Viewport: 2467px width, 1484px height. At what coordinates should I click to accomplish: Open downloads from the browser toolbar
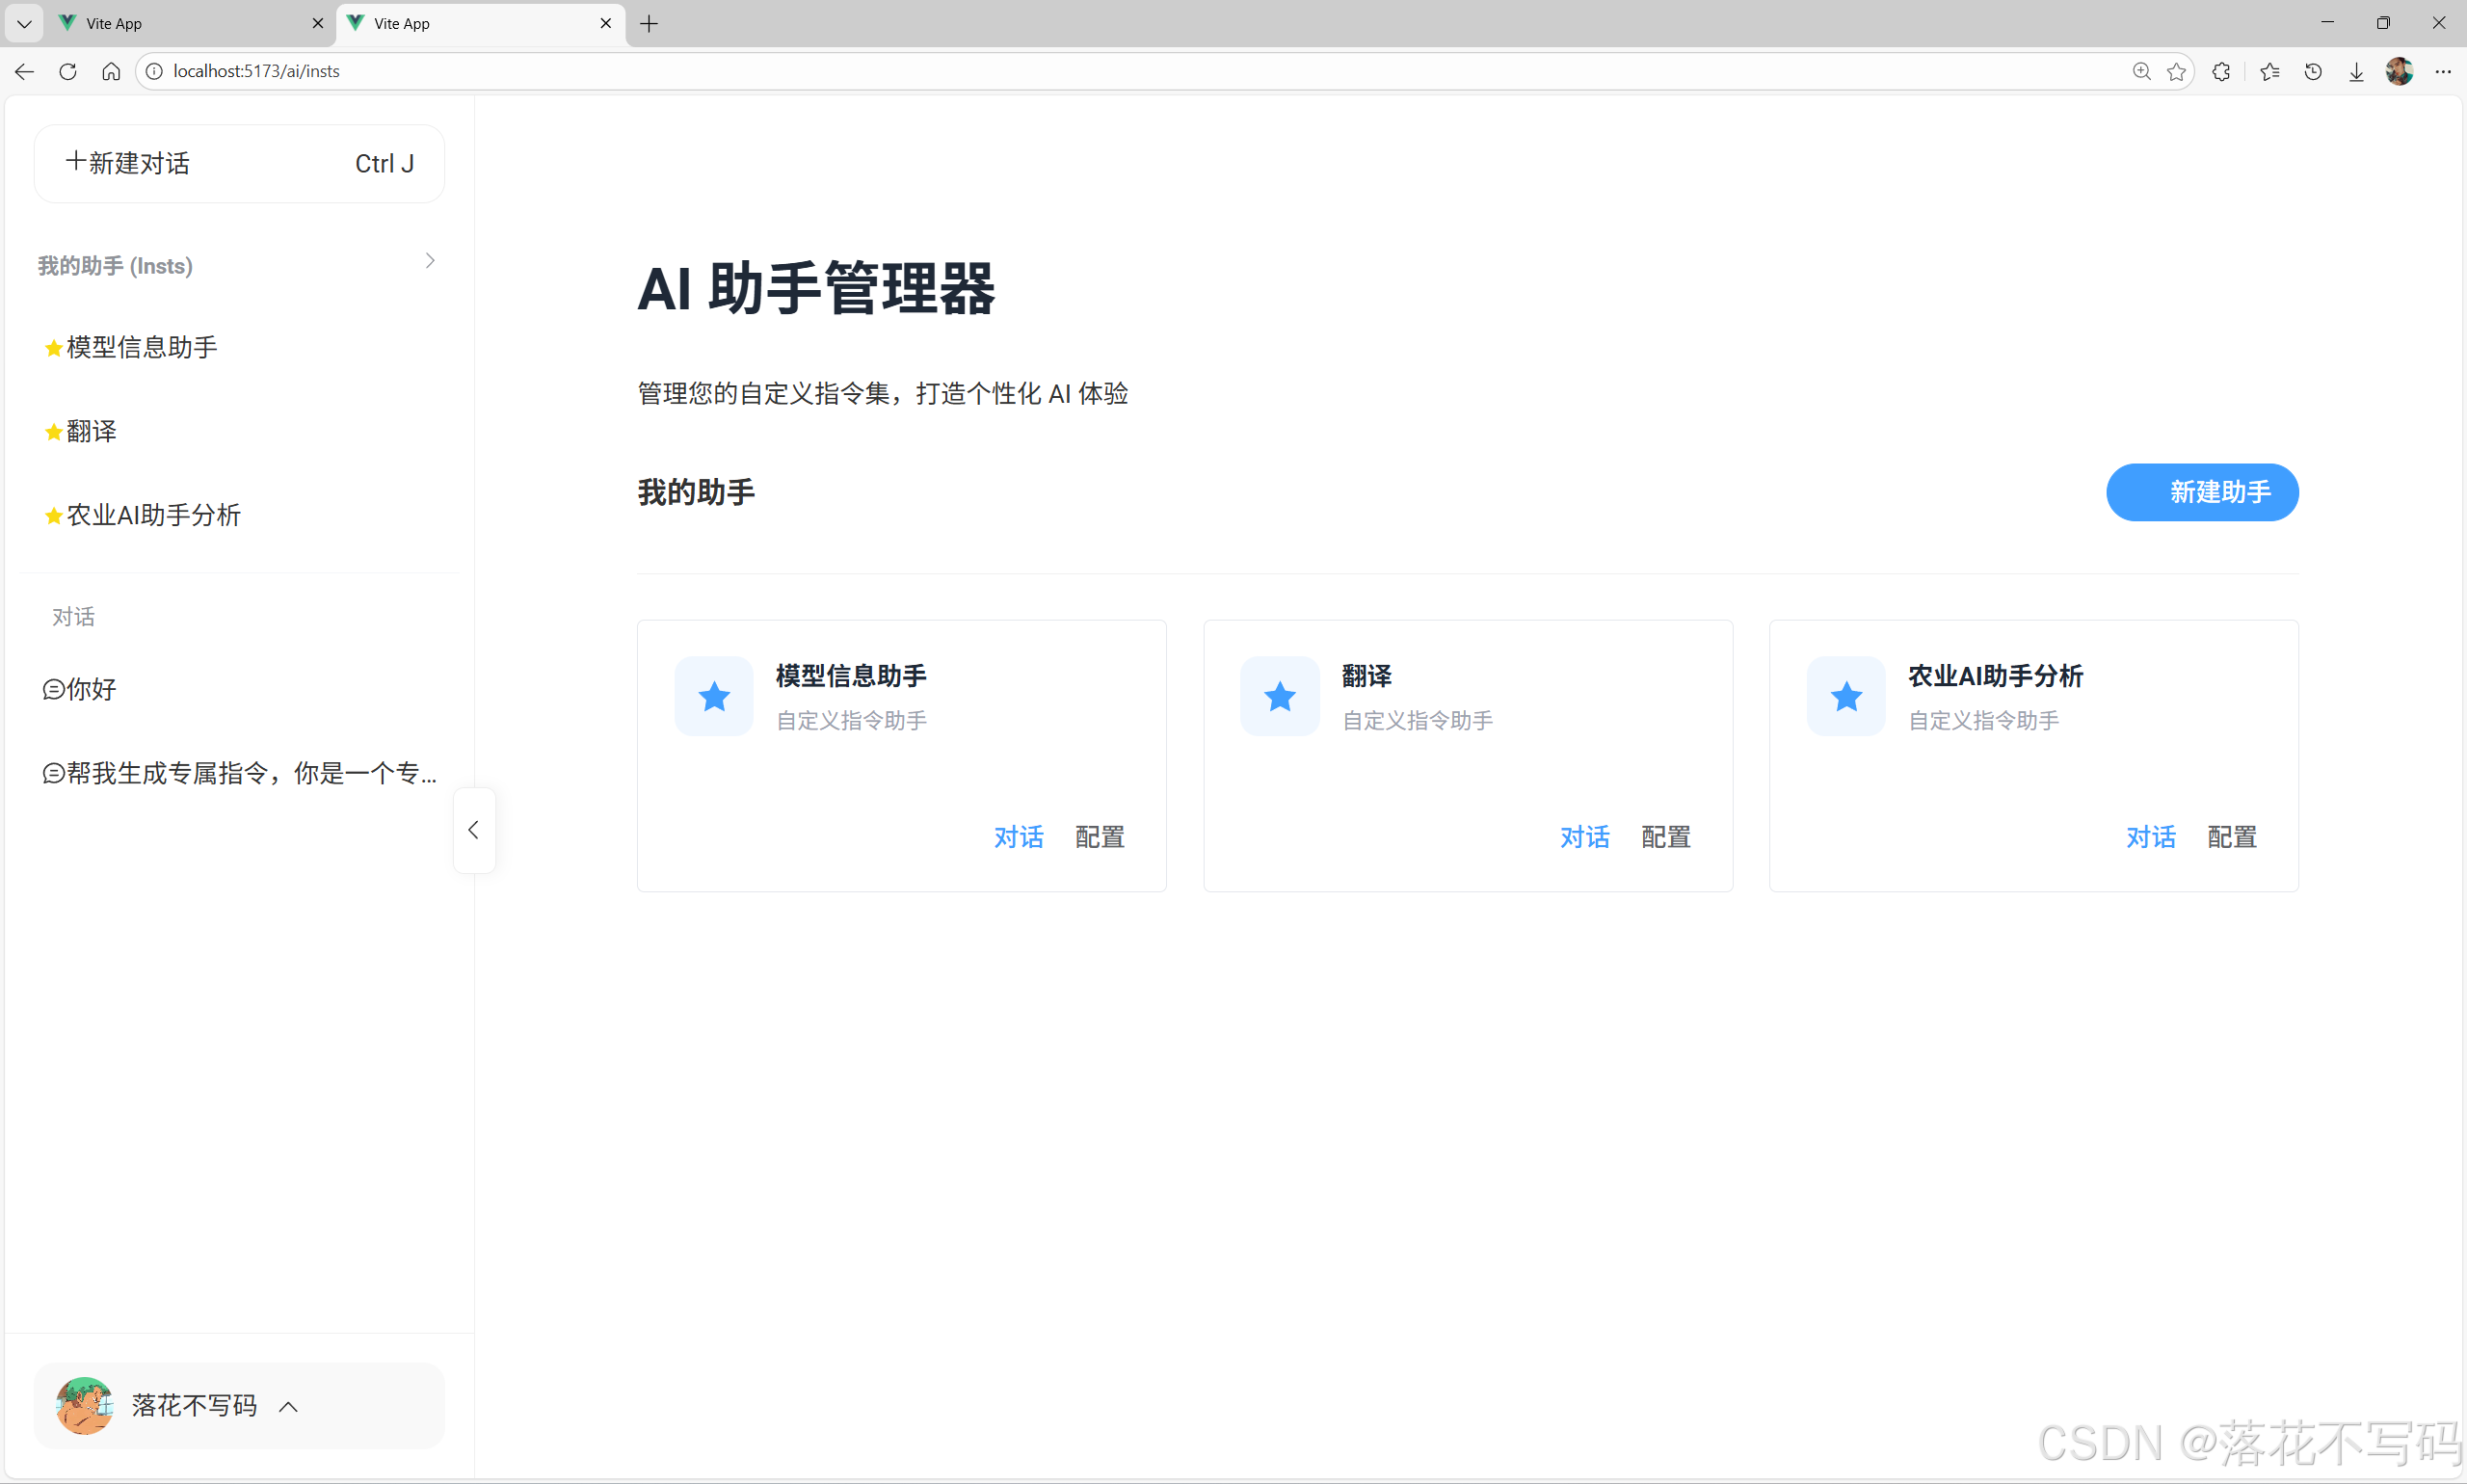pyautogui.click(x=2357, y=71)
